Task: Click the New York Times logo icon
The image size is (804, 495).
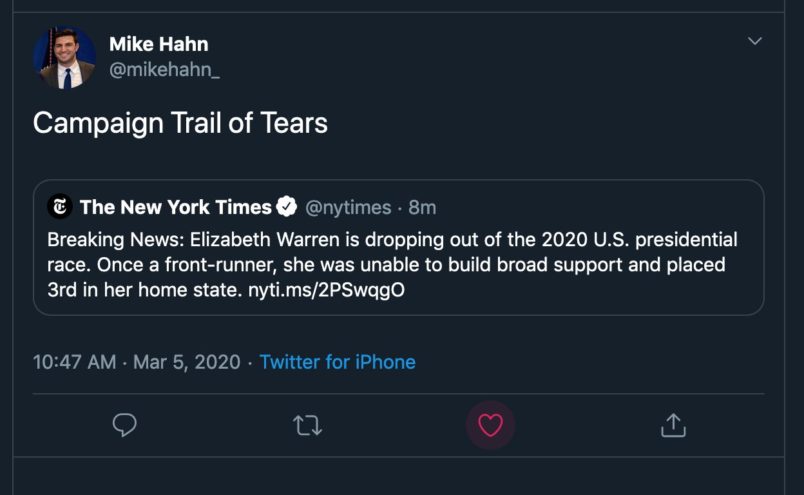Action: 61,207
